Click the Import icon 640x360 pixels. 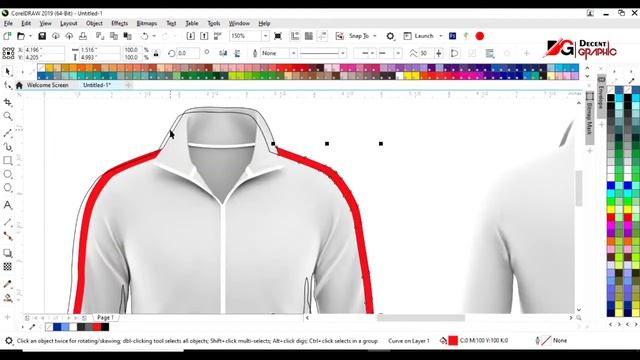click(x=190, y=36)
